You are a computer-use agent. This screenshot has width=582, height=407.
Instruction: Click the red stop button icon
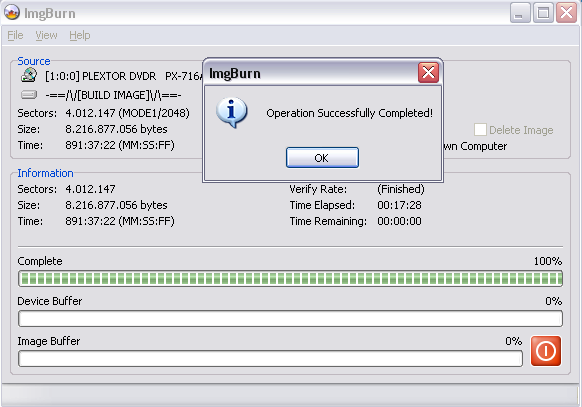(x=546, y=351)
